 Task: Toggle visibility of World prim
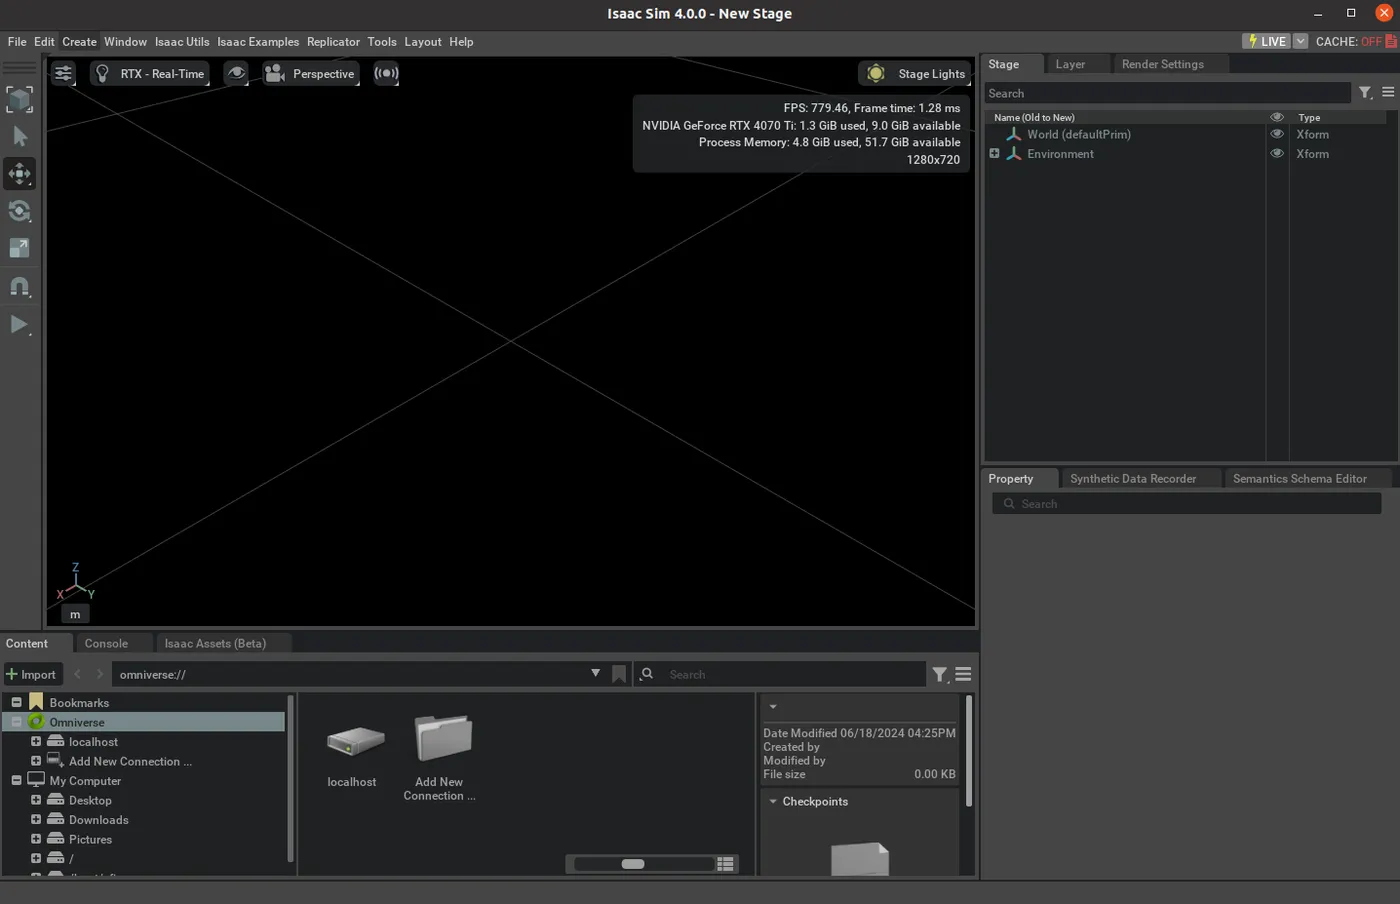tap(1277, 134)
